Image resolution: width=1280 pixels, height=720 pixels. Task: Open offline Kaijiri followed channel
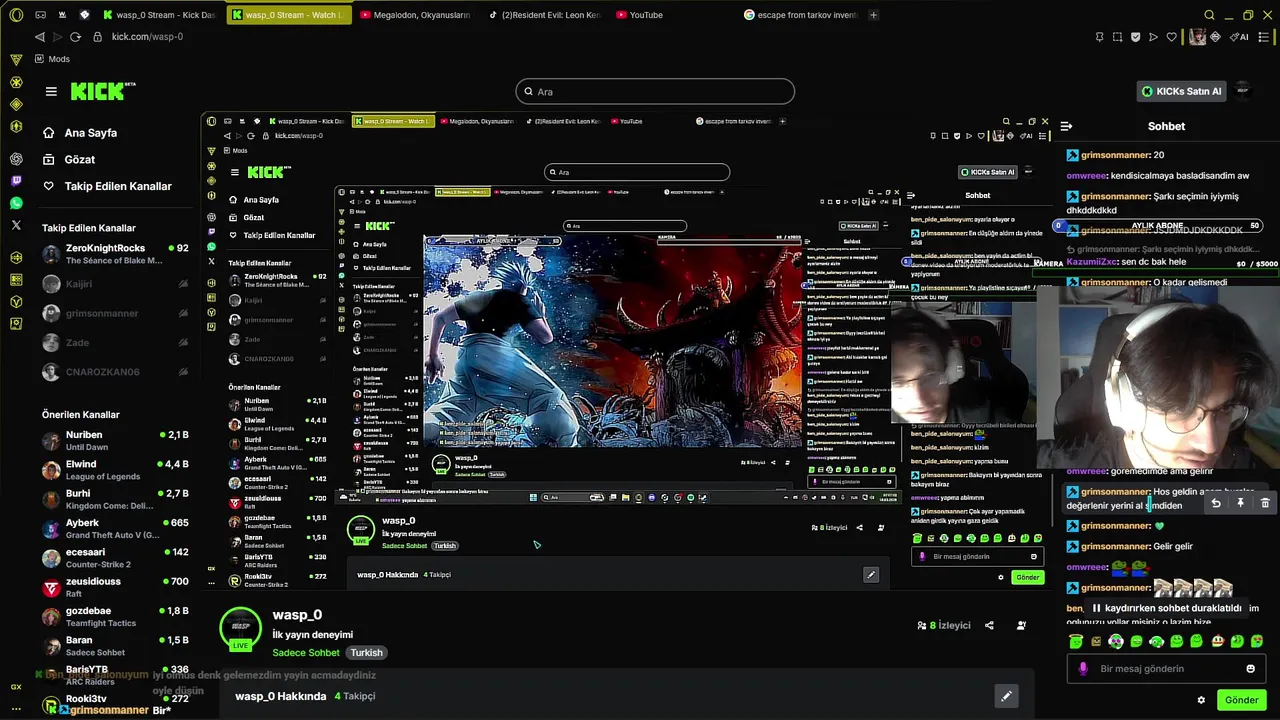coord(115,284)
